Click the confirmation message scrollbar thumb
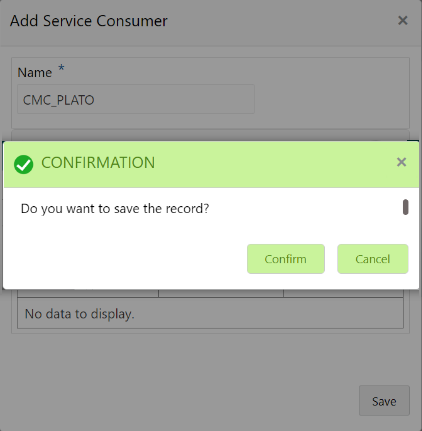The width and height of the screenshot is (422, 431). point(405,207)
